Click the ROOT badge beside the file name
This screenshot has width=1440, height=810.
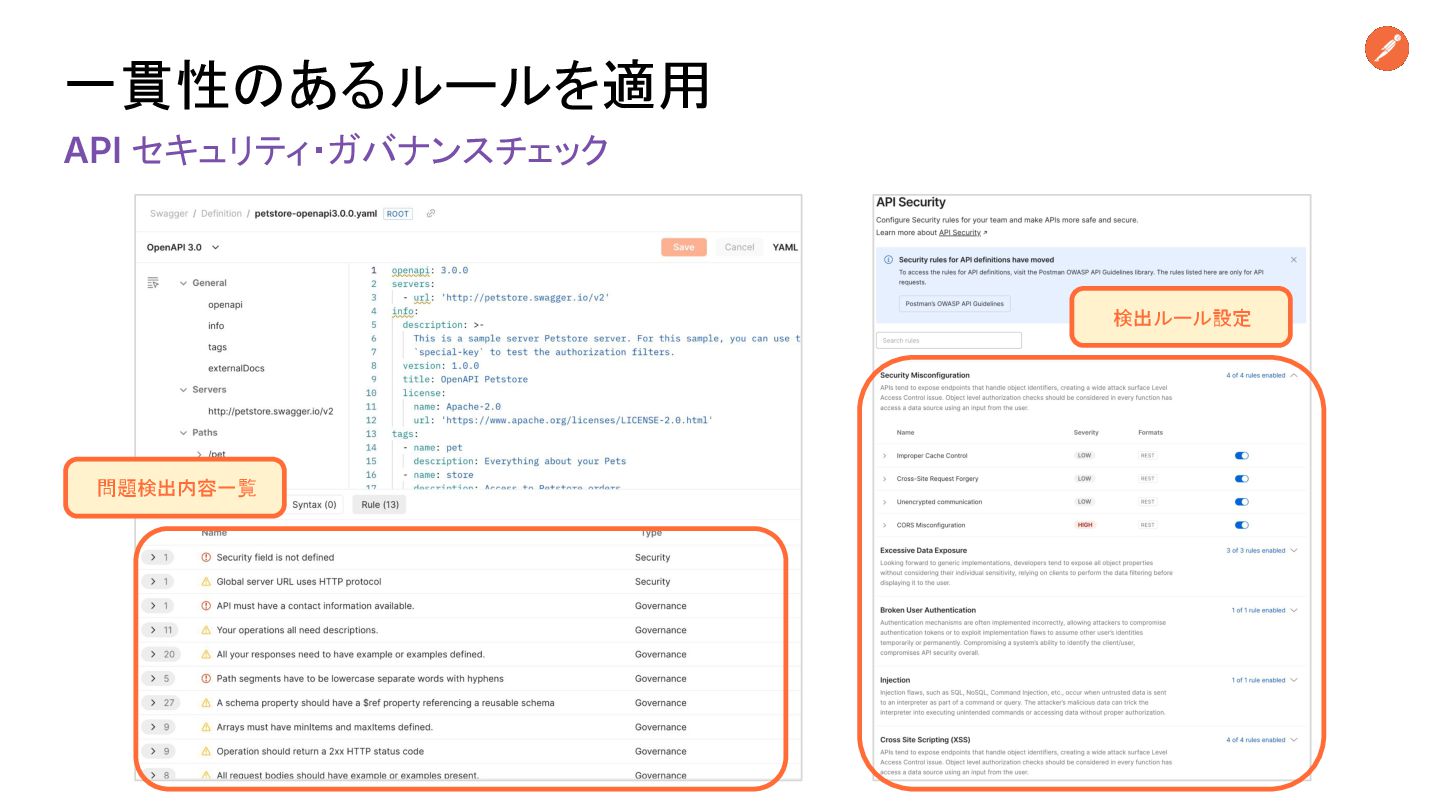[398, 213]
